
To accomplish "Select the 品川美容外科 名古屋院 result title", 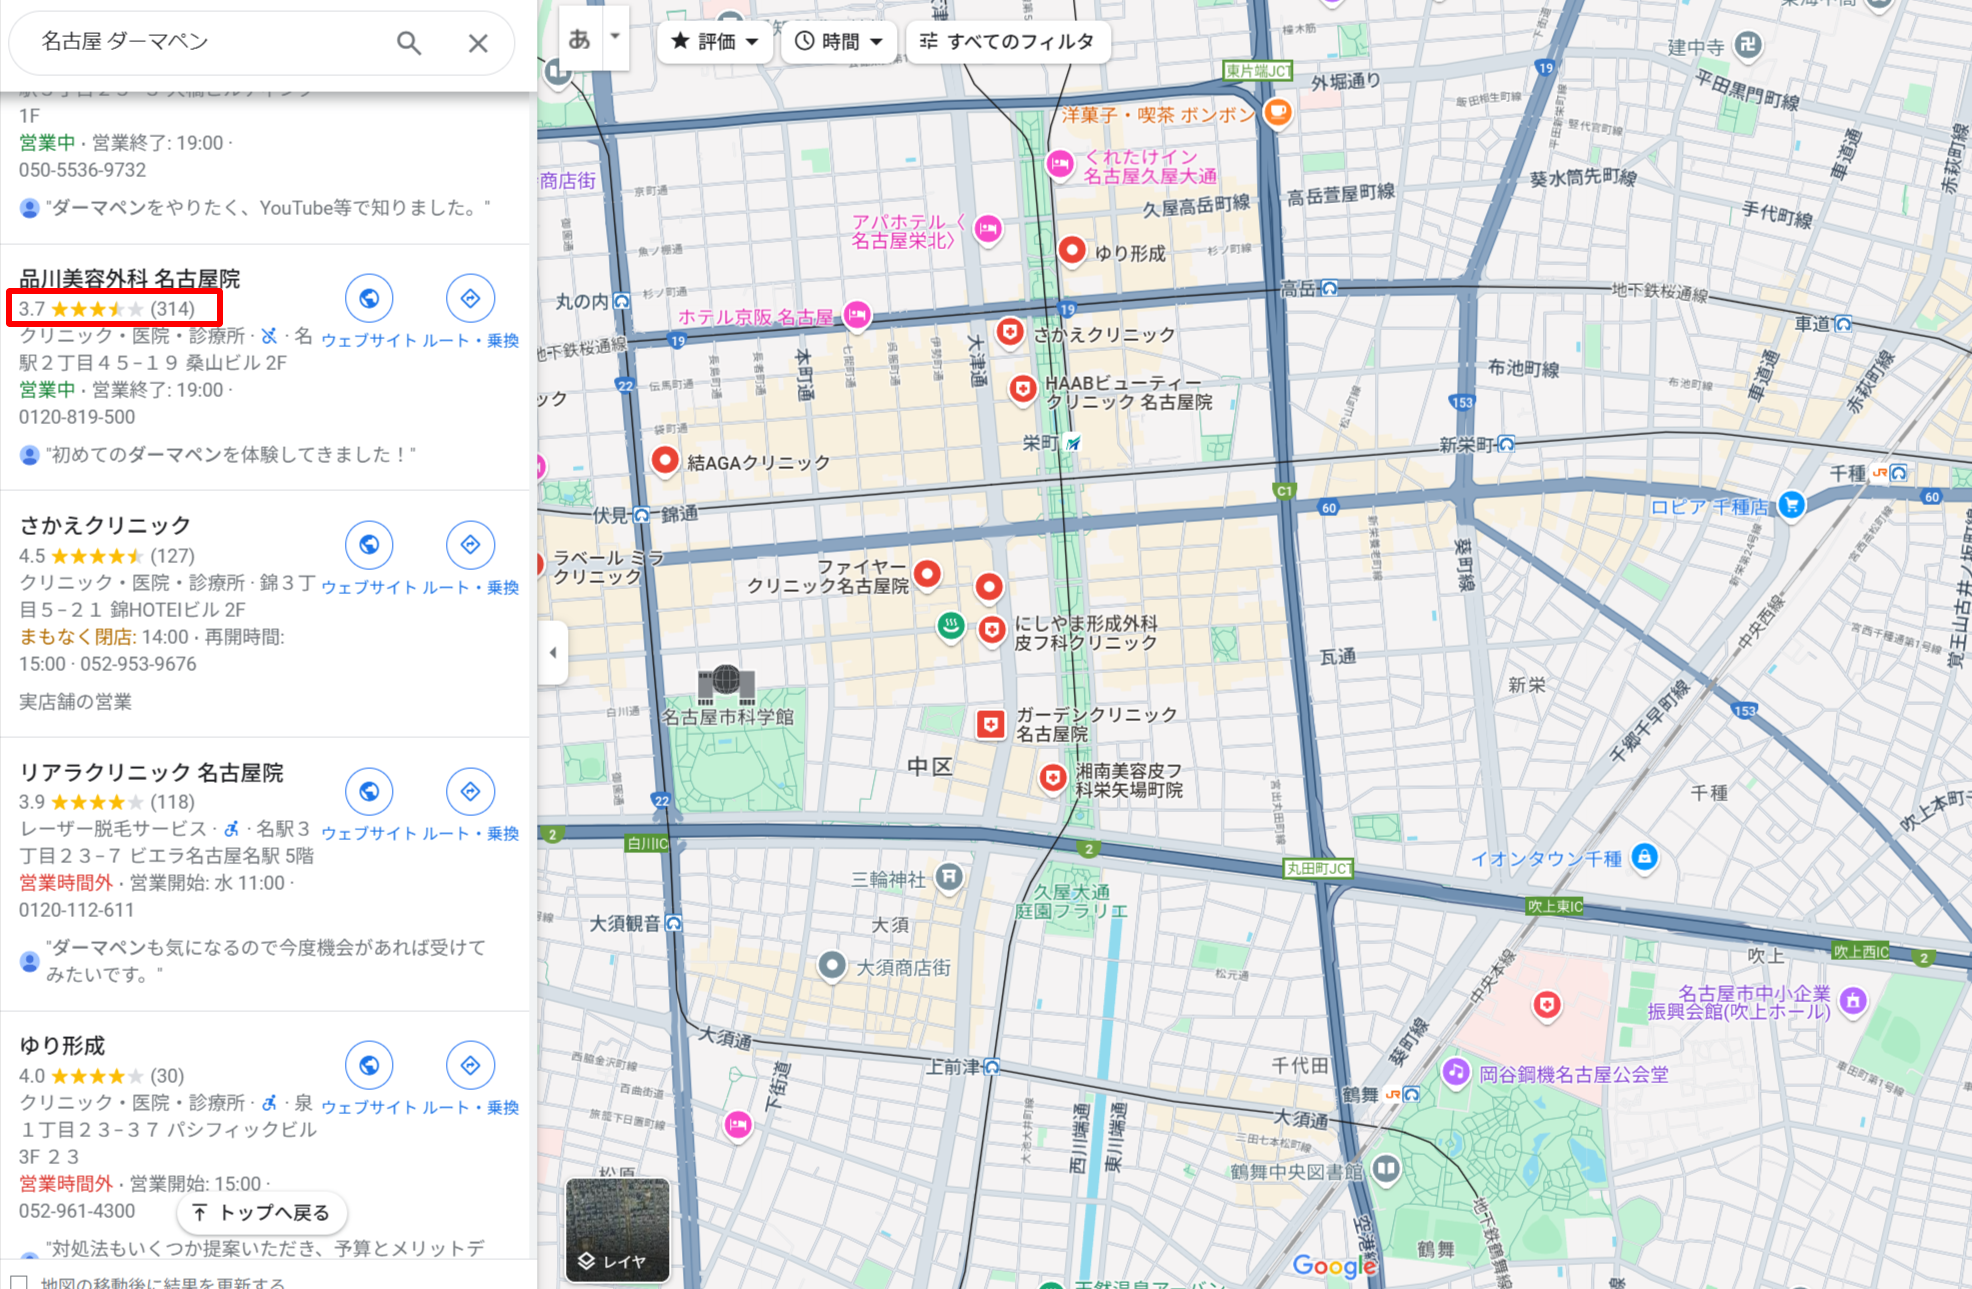I will [130, 279].
